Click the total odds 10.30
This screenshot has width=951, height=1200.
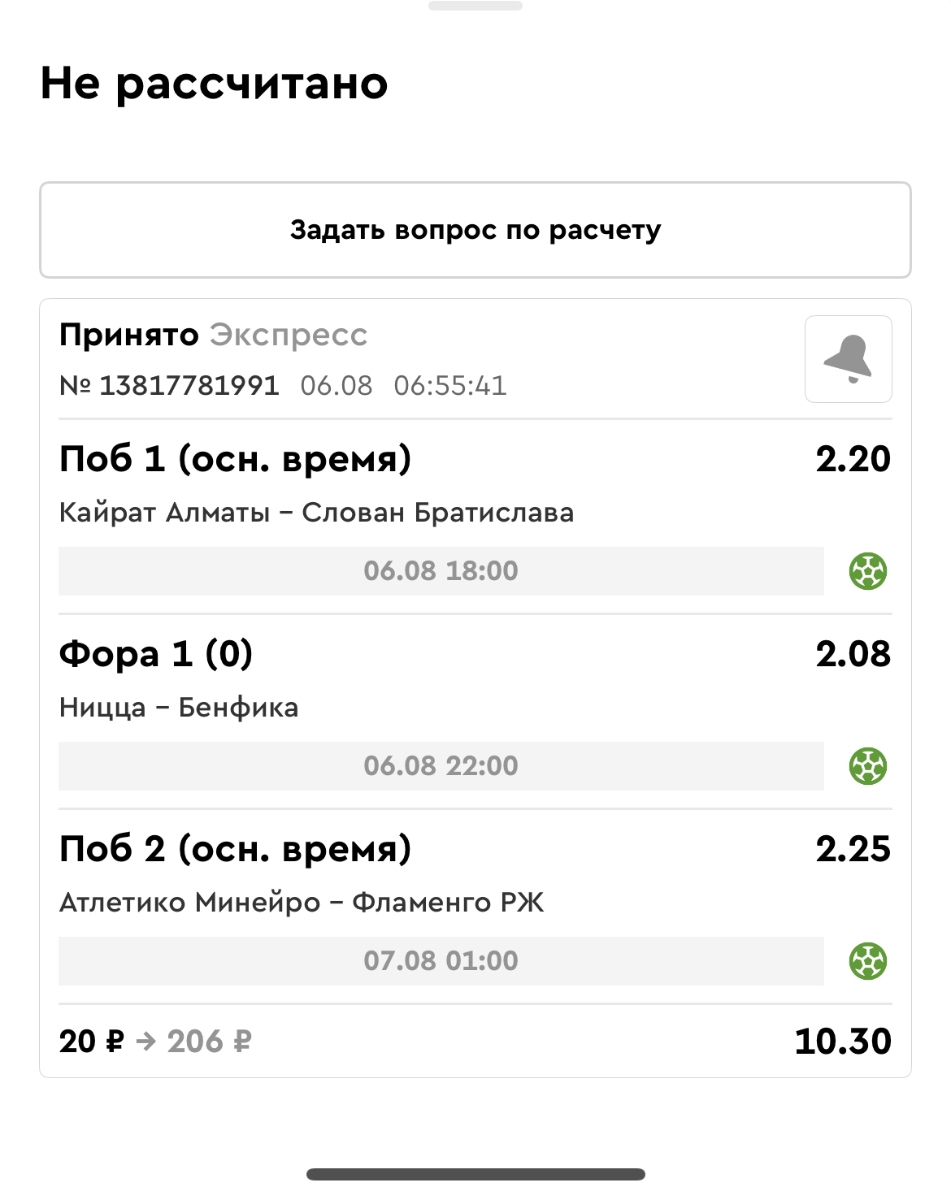point(842,1042)
